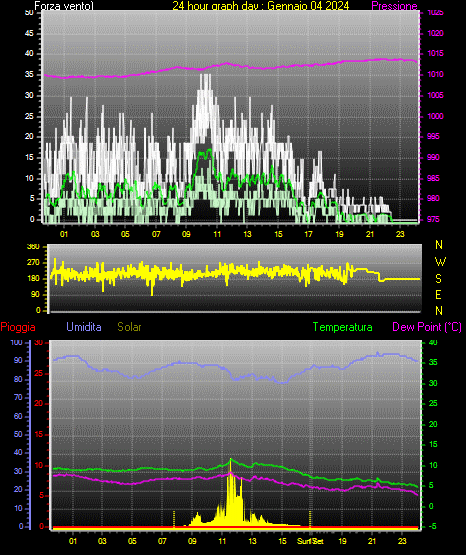Click hour label 21 on bottom graph axis
The image size is (466, 555).
click(372, 541)
